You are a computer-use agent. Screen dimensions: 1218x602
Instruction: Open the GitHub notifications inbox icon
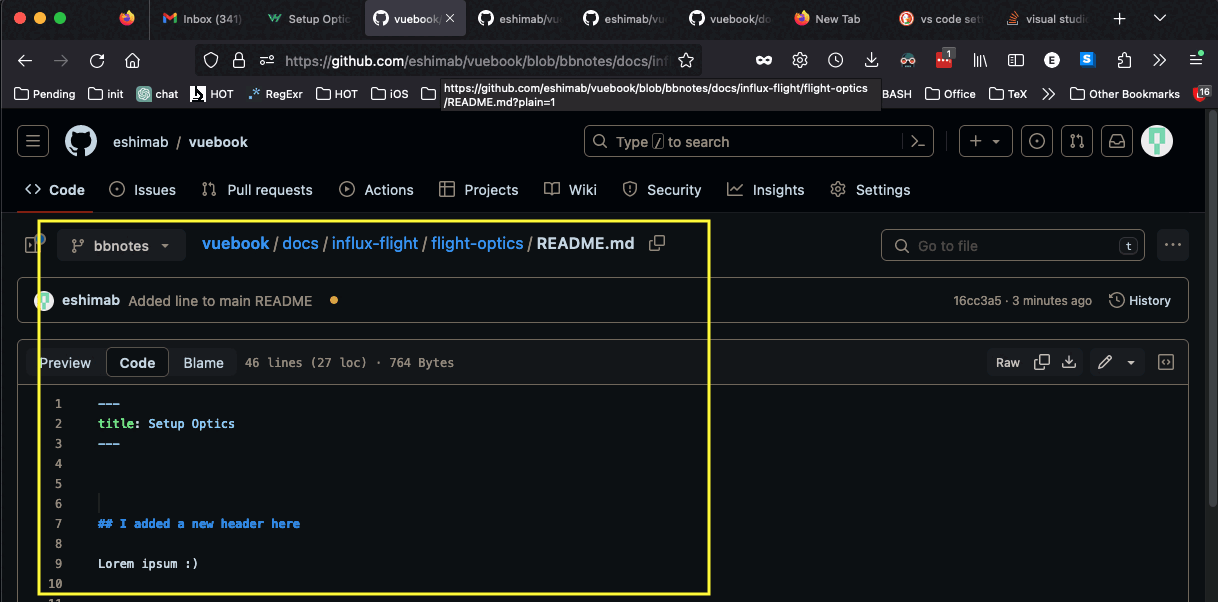click(x=1117, y=142)
